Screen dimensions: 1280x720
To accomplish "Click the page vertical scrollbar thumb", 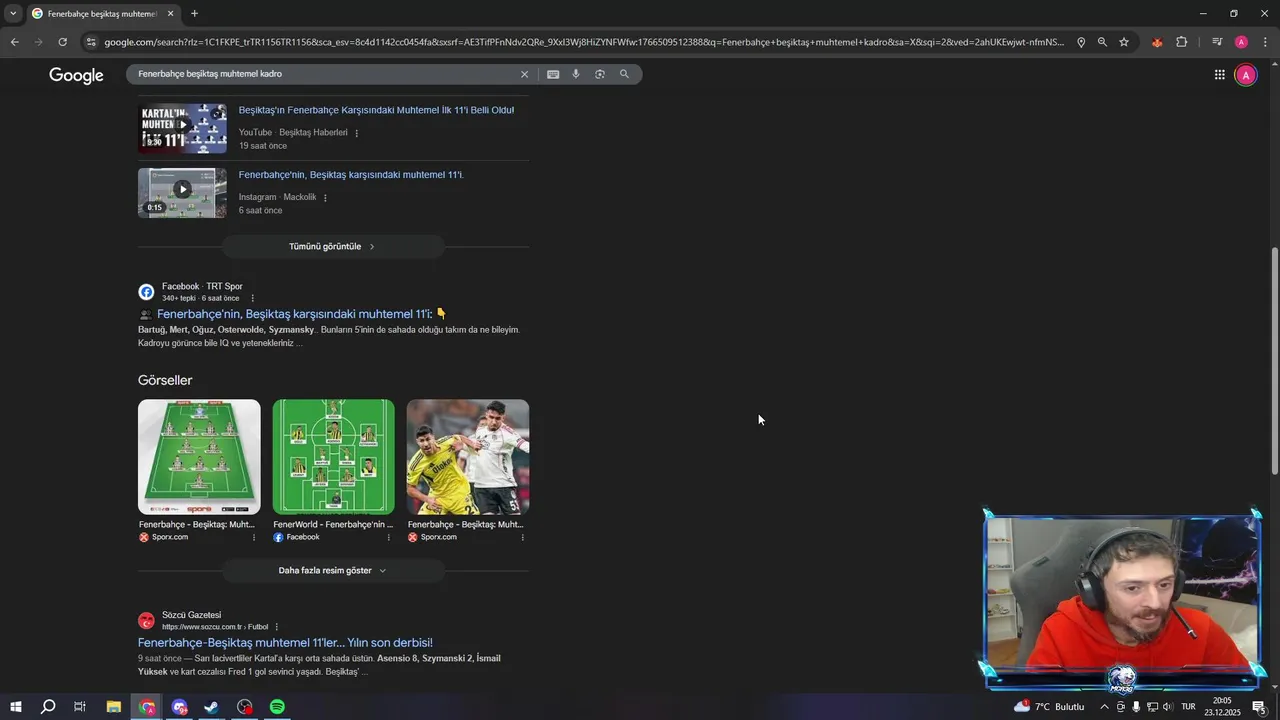I will click(1274, 360).
